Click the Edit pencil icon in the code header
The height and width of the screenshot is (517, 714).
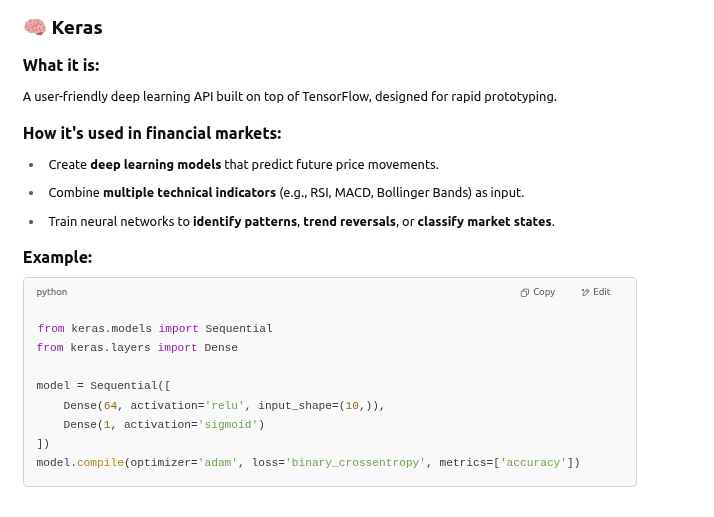(586, 292)
